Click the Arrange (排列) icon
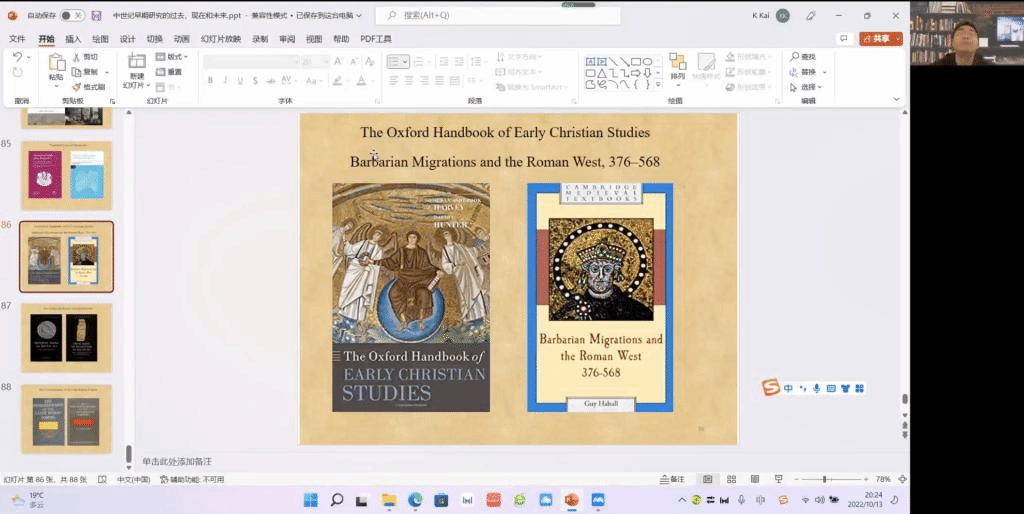Screen dimensions: 1024x514 point(678,63)
